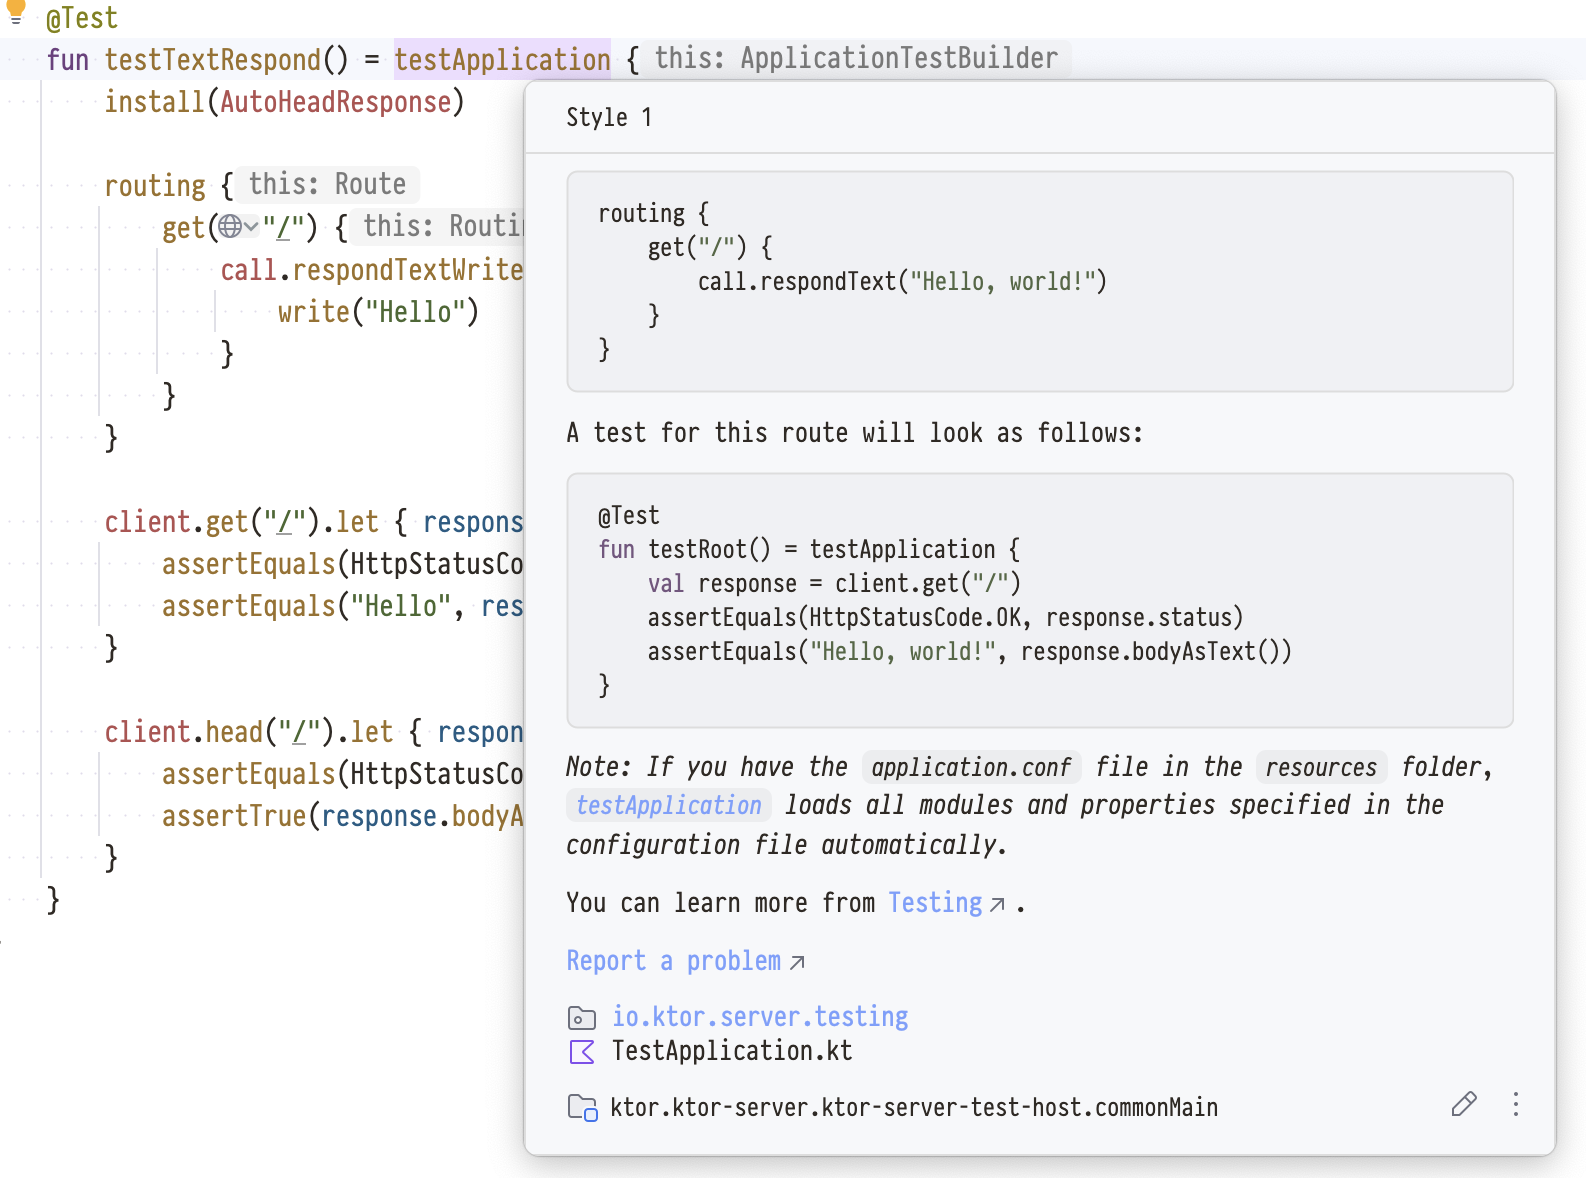Click the Report a problem link
The image size is (1586, 1178).
pos(673,961)
